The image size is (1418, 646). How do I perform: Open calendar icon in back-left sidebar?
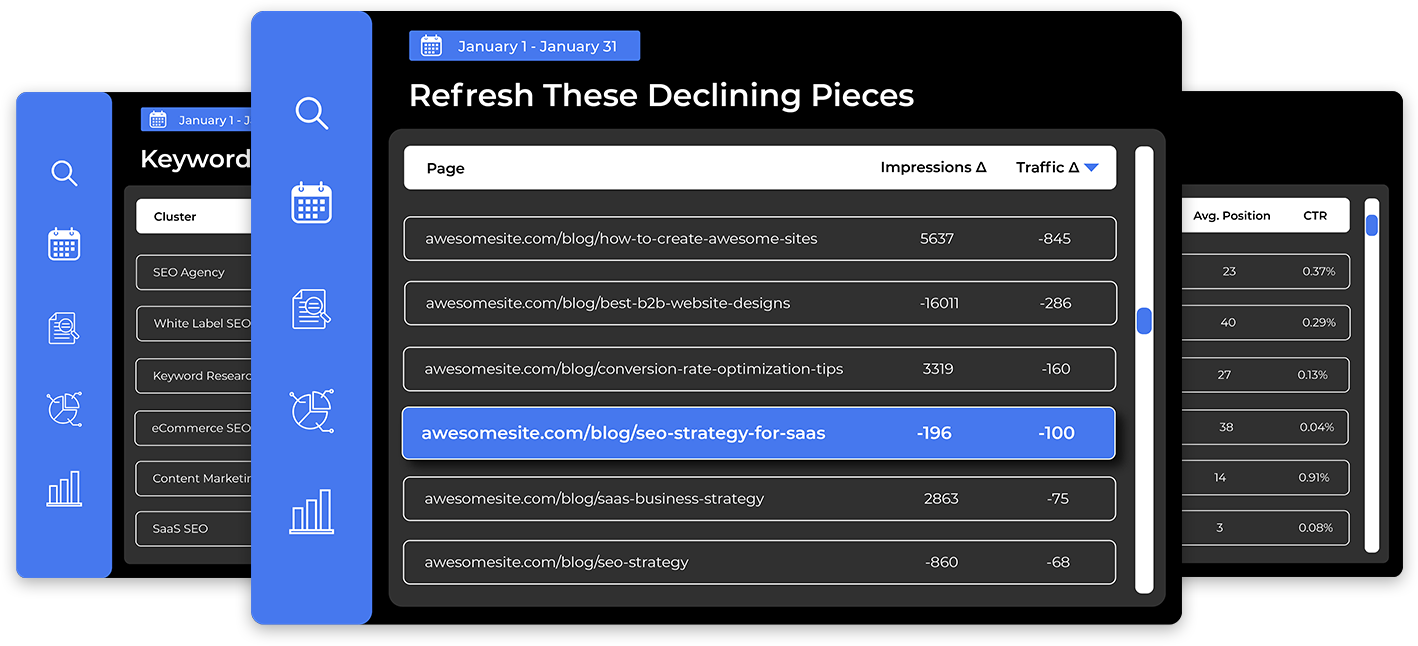coord(64,244)
